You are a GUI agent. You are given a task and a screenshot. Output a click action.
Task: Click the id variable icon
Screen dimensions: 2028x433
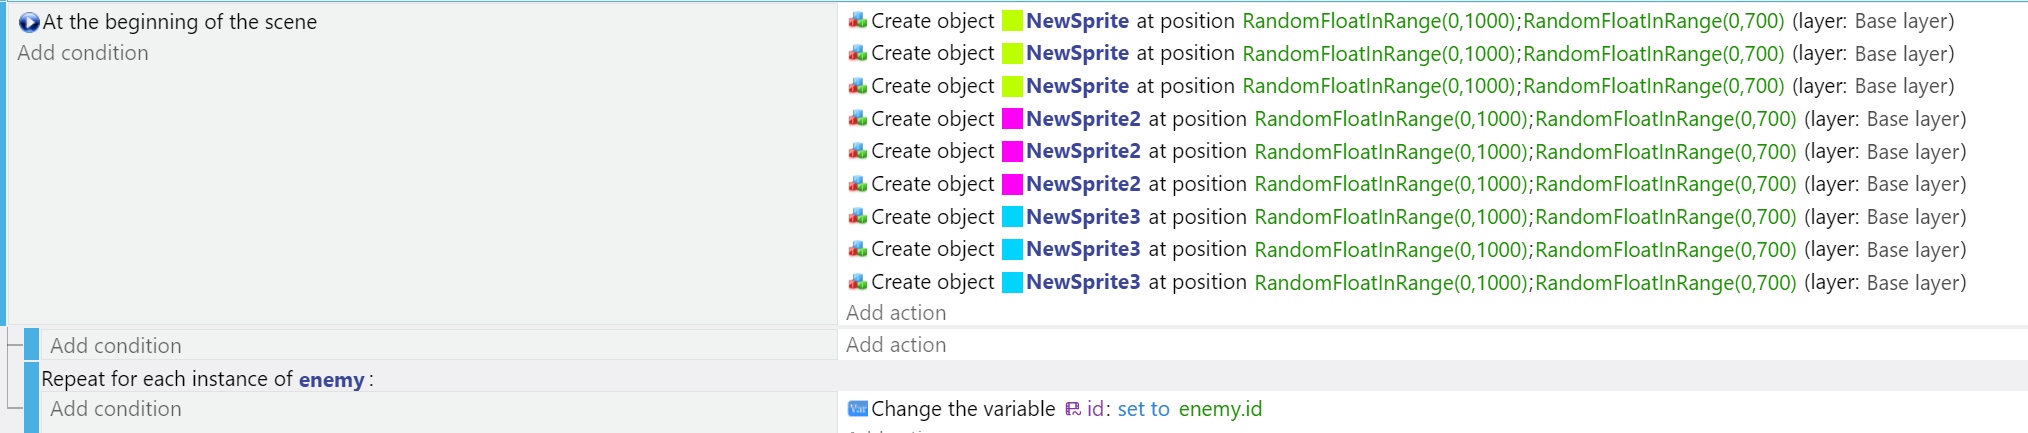[1072, 409]
